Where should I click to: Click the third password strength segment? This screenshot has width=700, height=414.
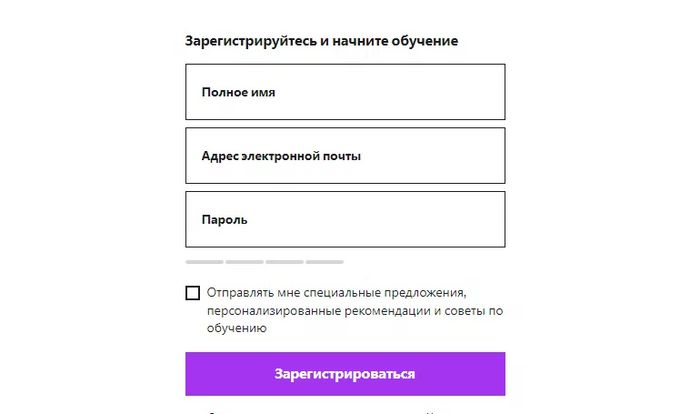(284, 262)
